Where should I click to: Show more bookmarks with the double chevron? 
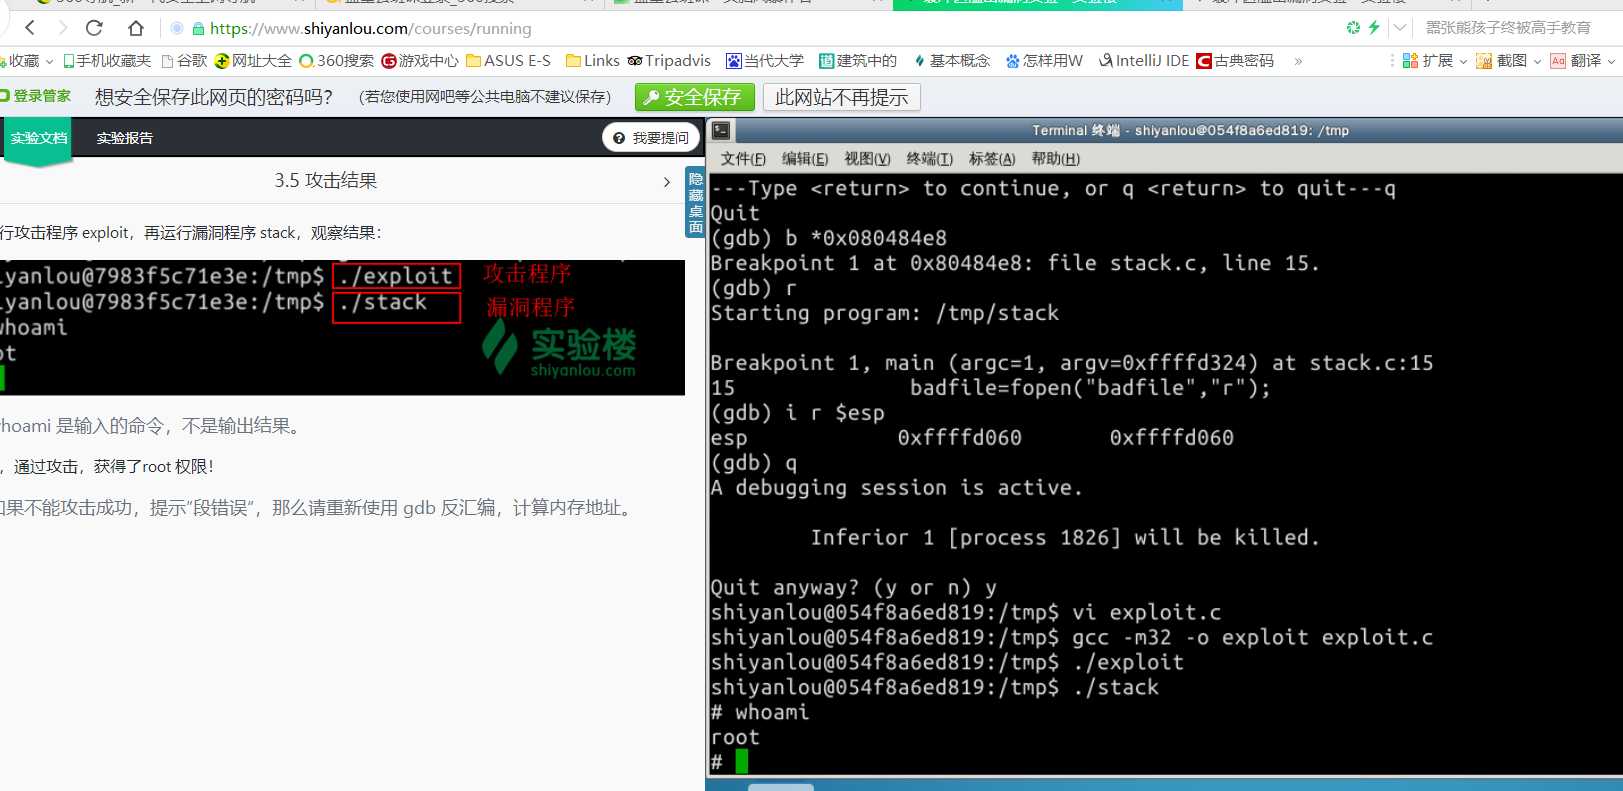[x=1298, y=61]
